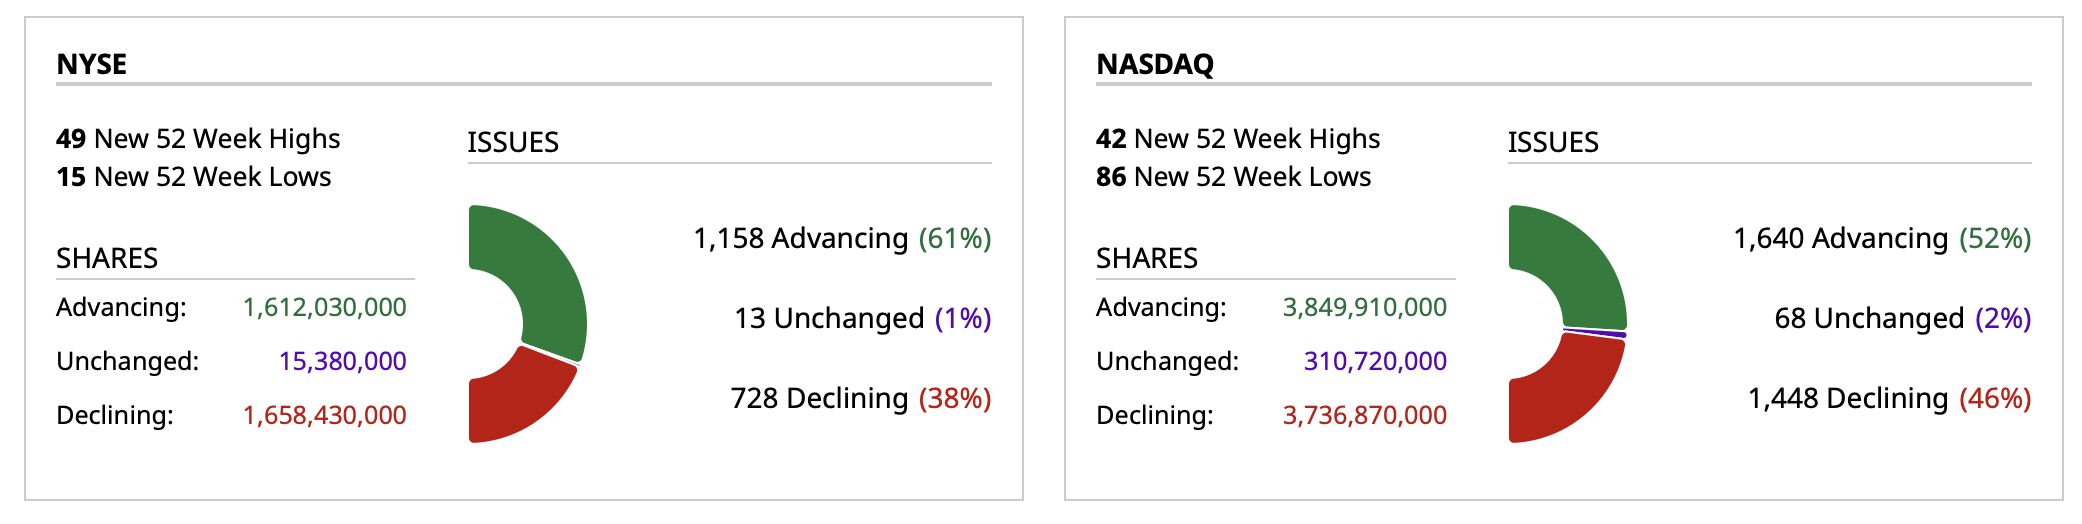Click NYSE advancing shares value 1,612,030,000
The image size is (2082, 524).
(x=325, y=307)
